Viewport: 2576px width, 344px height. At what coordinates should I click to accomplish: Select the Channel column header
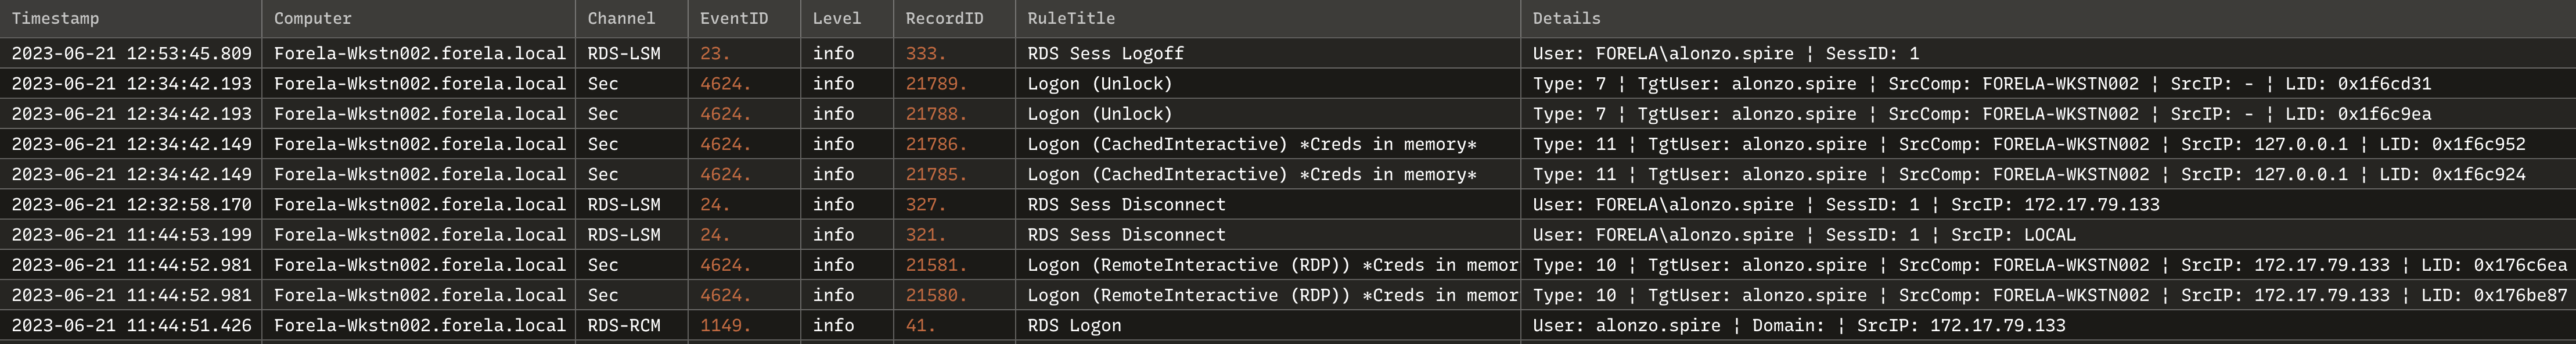pyautogui.click(x=631, y=19)
